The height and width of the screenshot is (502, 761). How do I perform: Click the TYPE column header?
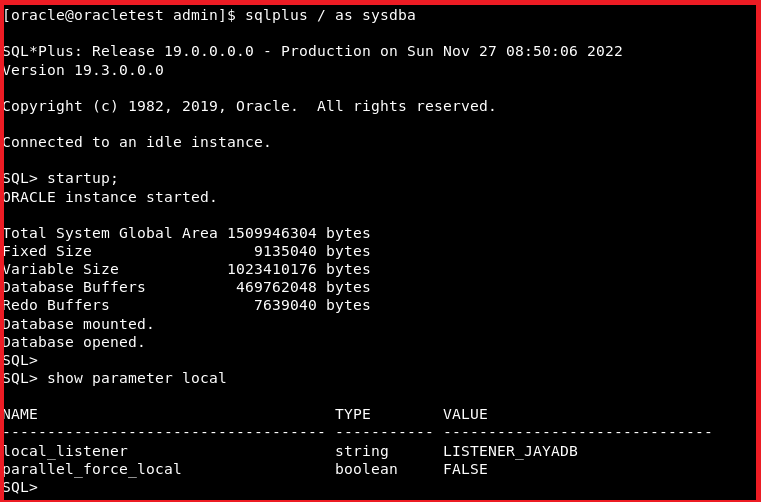pyautogui.click(x=353, y=415)
